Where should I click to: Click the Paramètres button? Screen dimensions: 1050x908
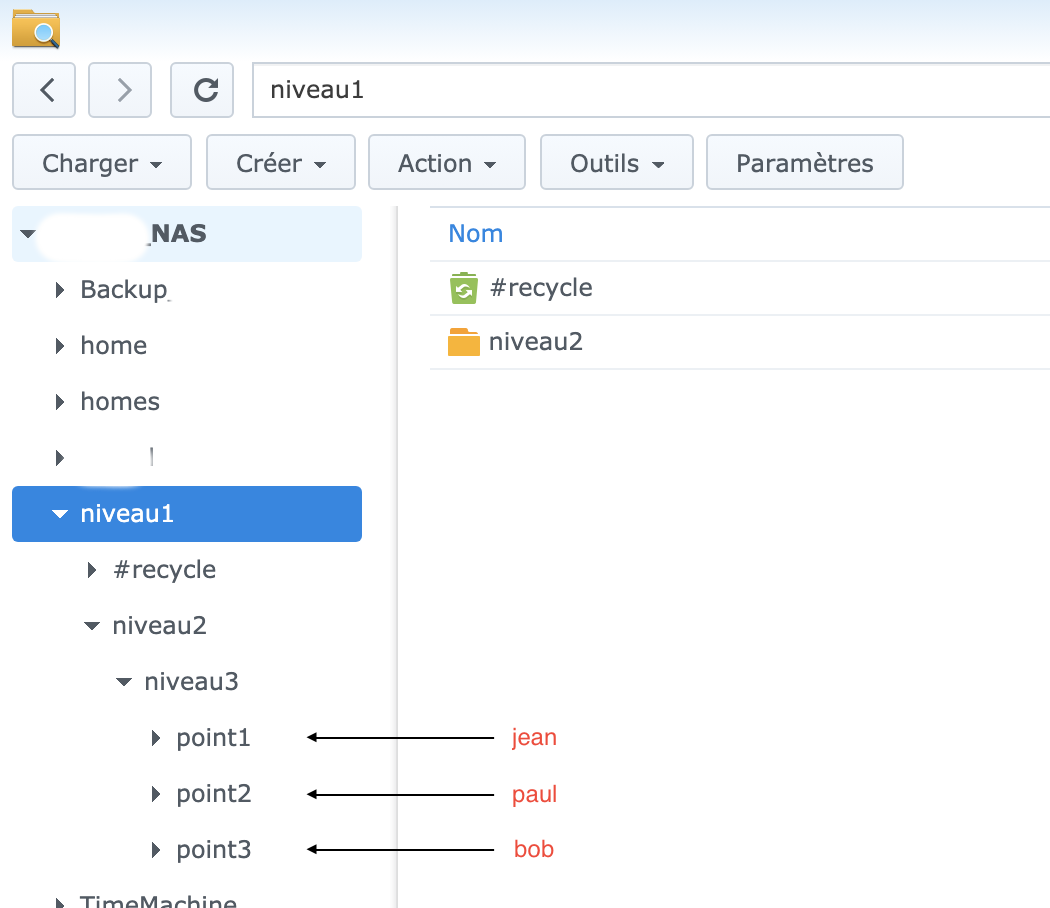804,163
